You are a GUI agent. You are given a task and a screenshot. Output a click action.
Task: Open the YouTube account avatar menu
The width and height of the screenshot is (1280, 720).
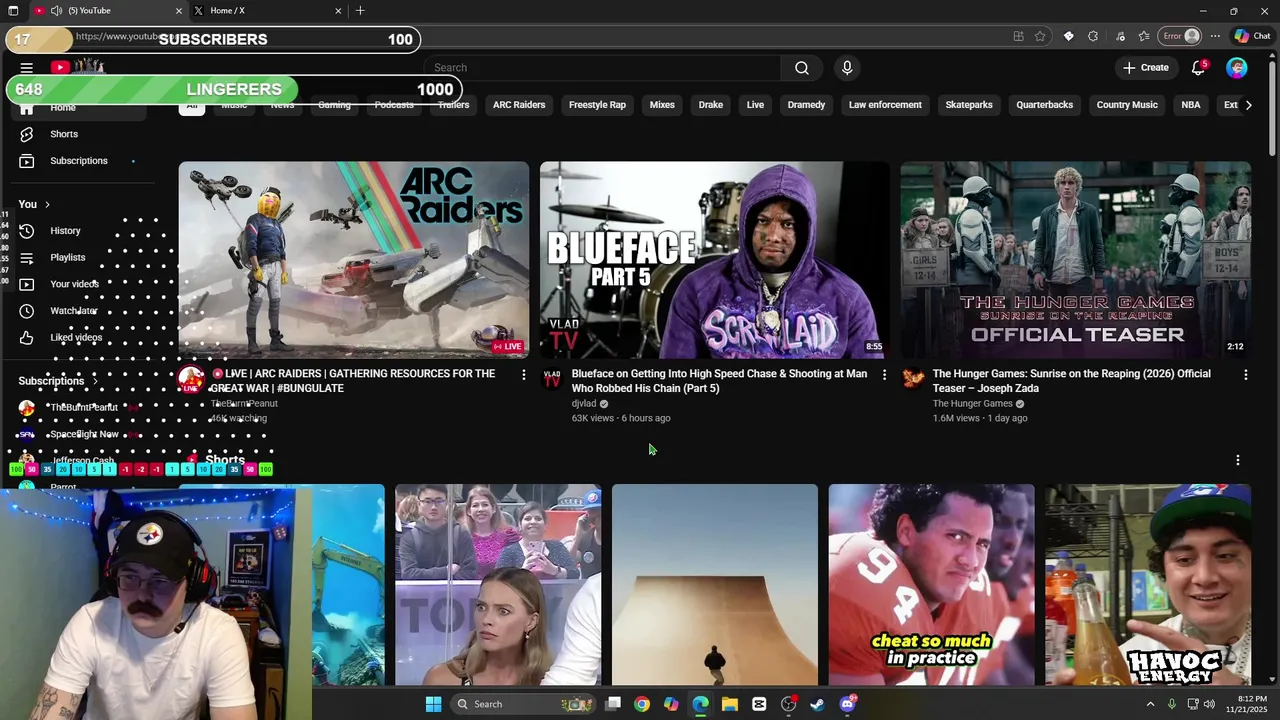coord(1237,68)
